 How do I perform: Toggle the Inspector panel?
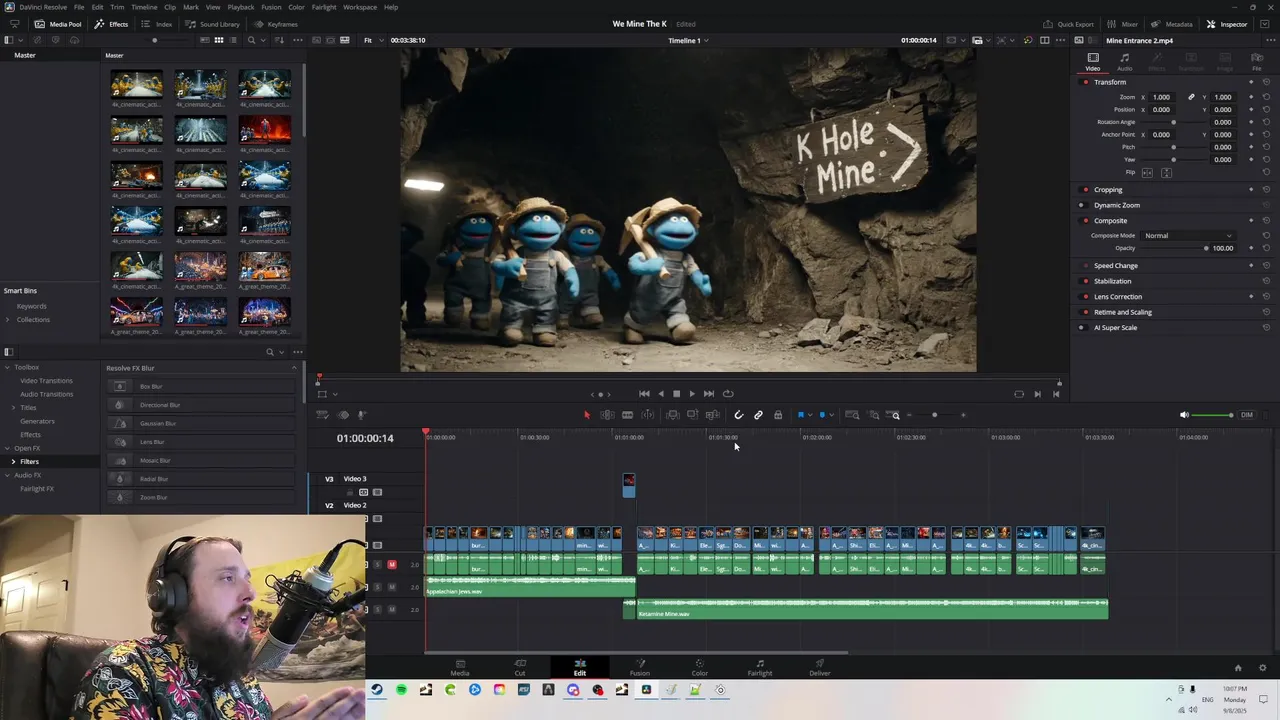1226,24
